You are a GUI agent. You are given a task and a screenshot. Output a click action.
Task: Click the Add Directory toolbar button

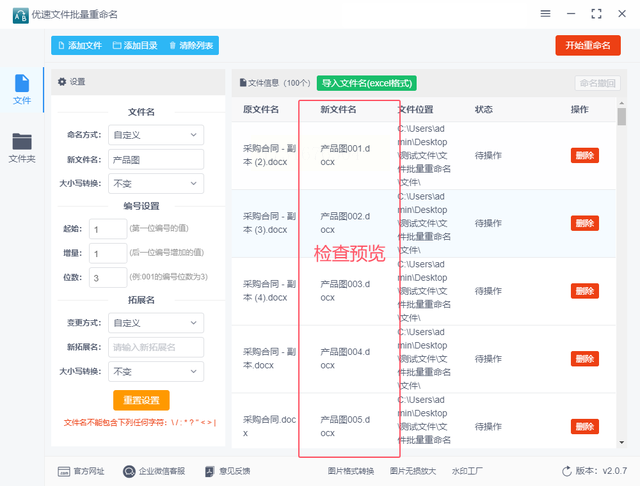135,45
